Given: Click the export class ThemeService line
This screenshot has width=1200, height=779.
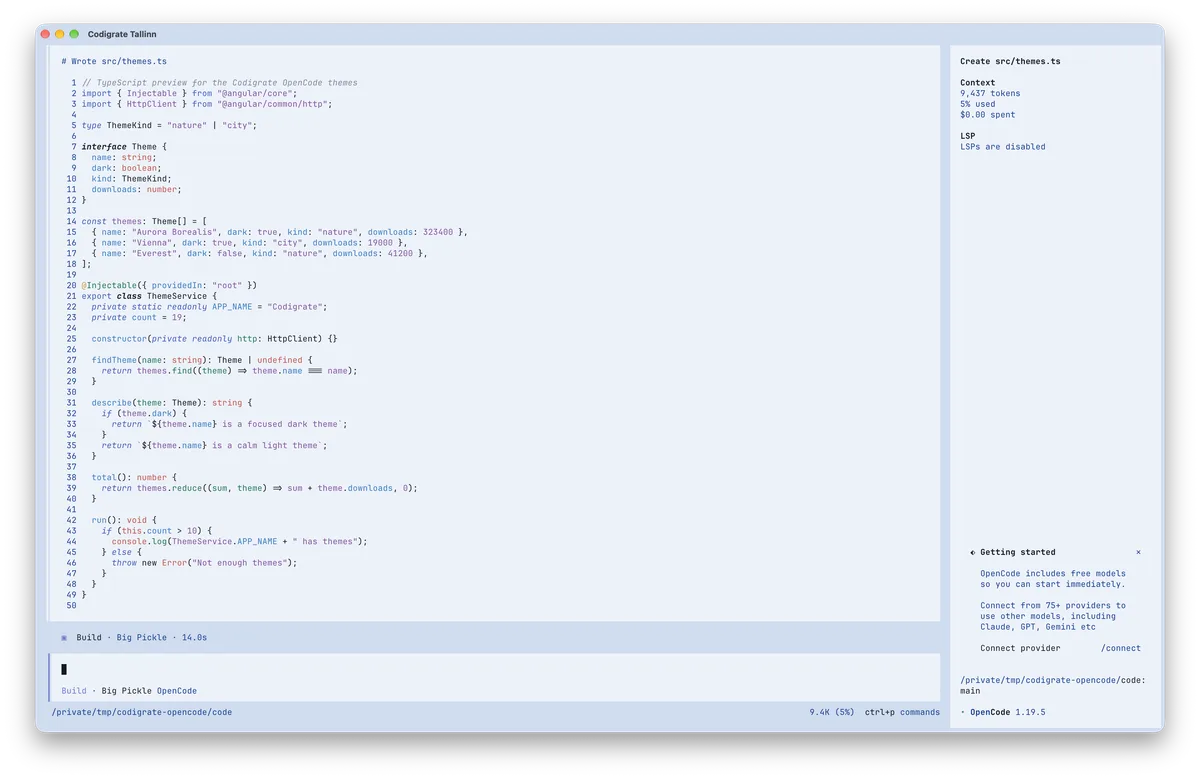Looking at the screenshot, I should (x=149, y=296).
